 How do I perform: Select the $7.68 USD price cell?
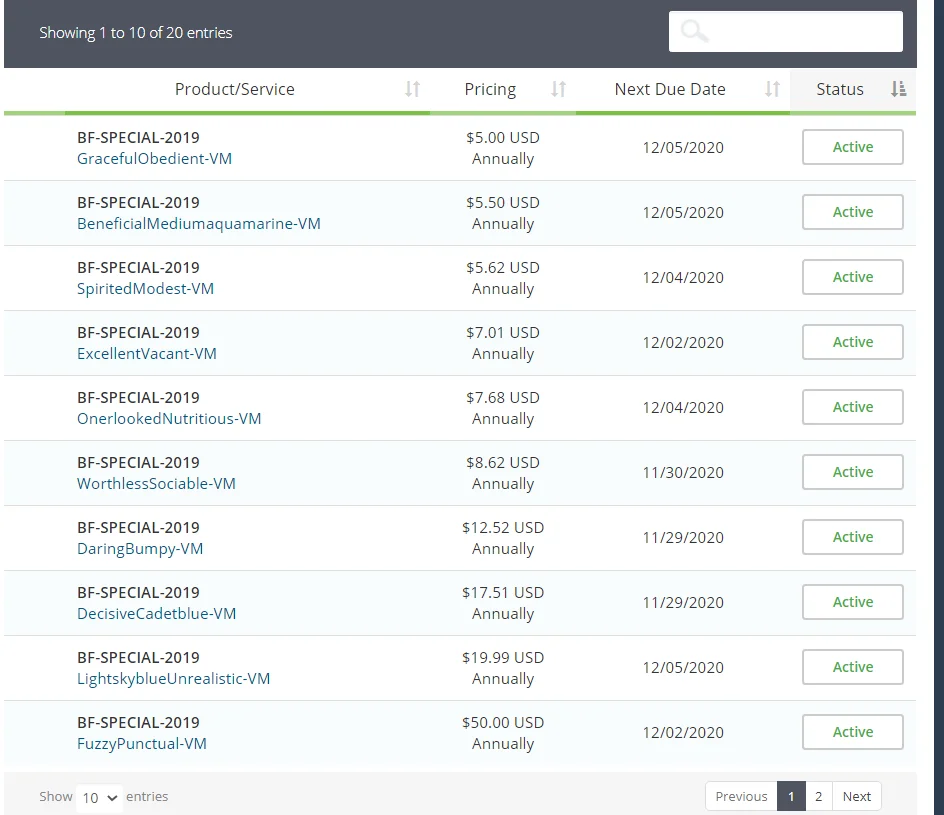coord(503,408)
